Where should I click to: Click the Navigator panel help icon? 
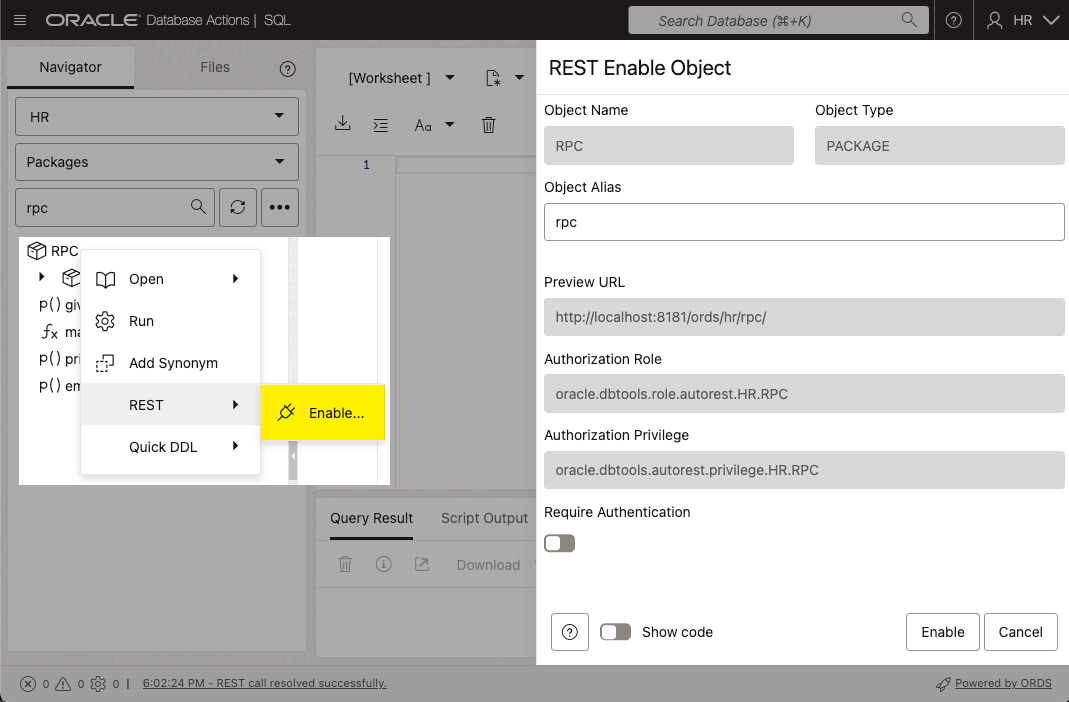288,69
